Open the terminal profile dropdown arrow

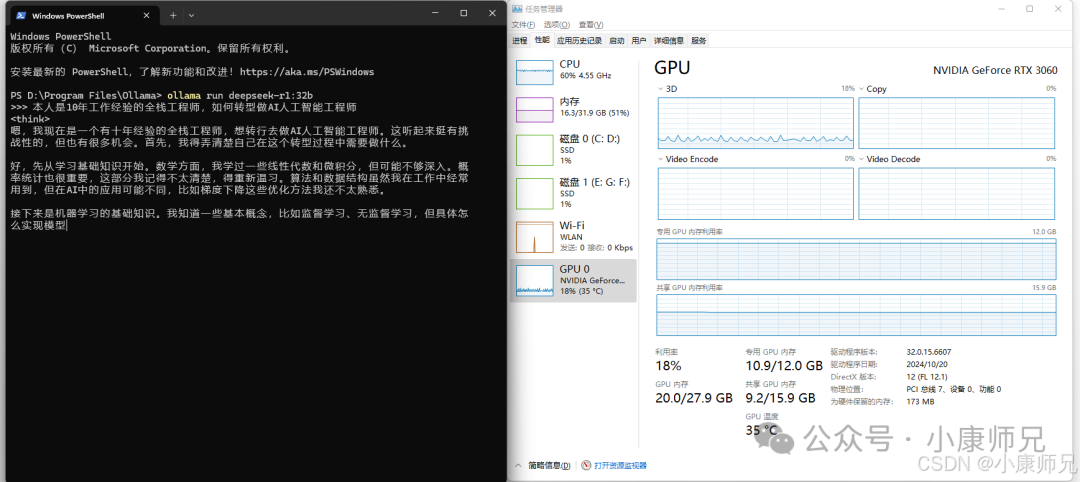(191, 14)
